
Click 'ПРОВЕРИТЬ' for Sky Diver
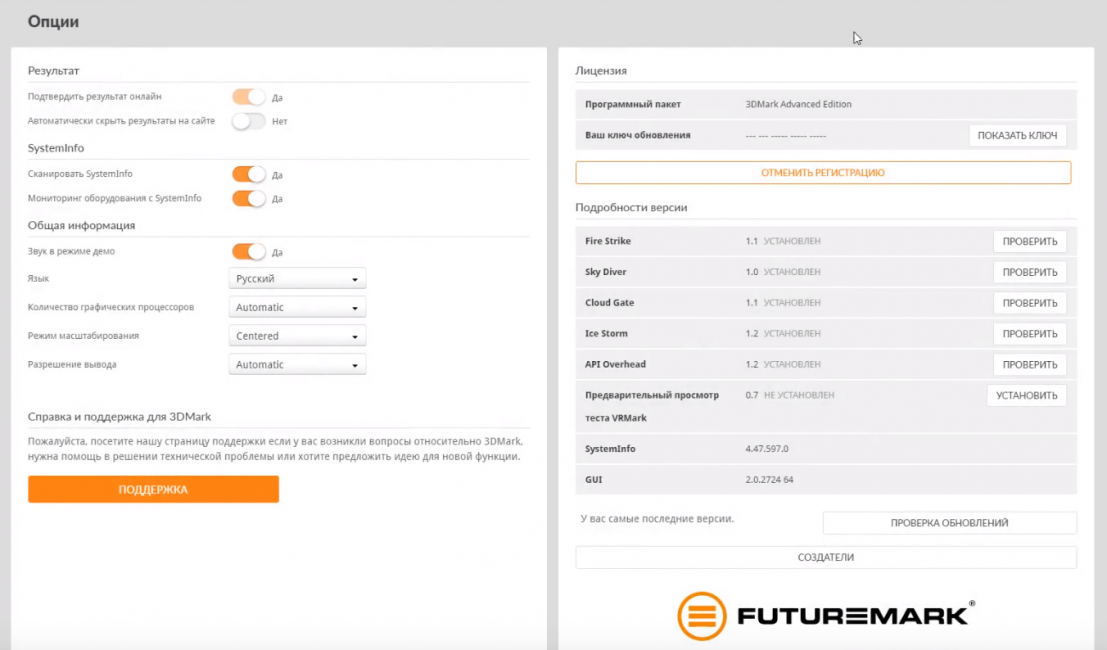(x=1029, y=272)
